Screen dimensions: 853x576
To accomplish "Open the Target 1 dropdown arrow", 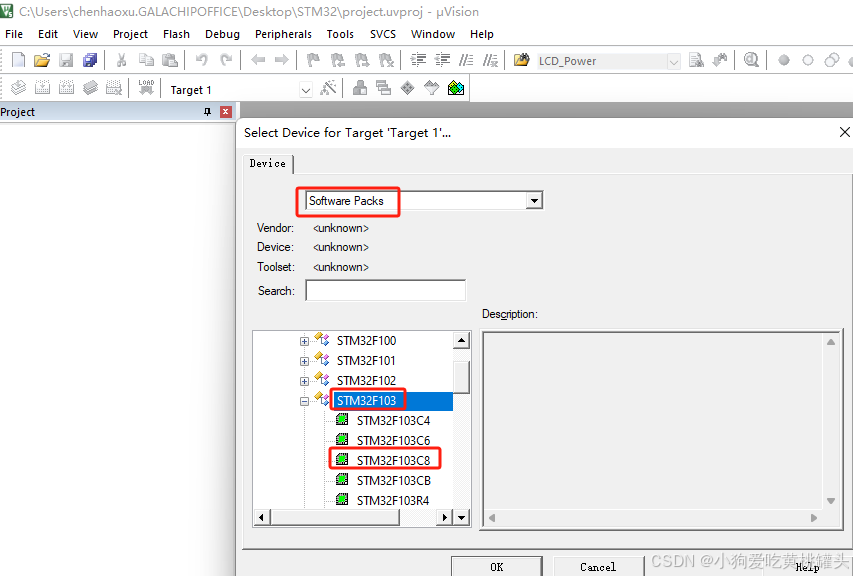I will coord(306,90).
